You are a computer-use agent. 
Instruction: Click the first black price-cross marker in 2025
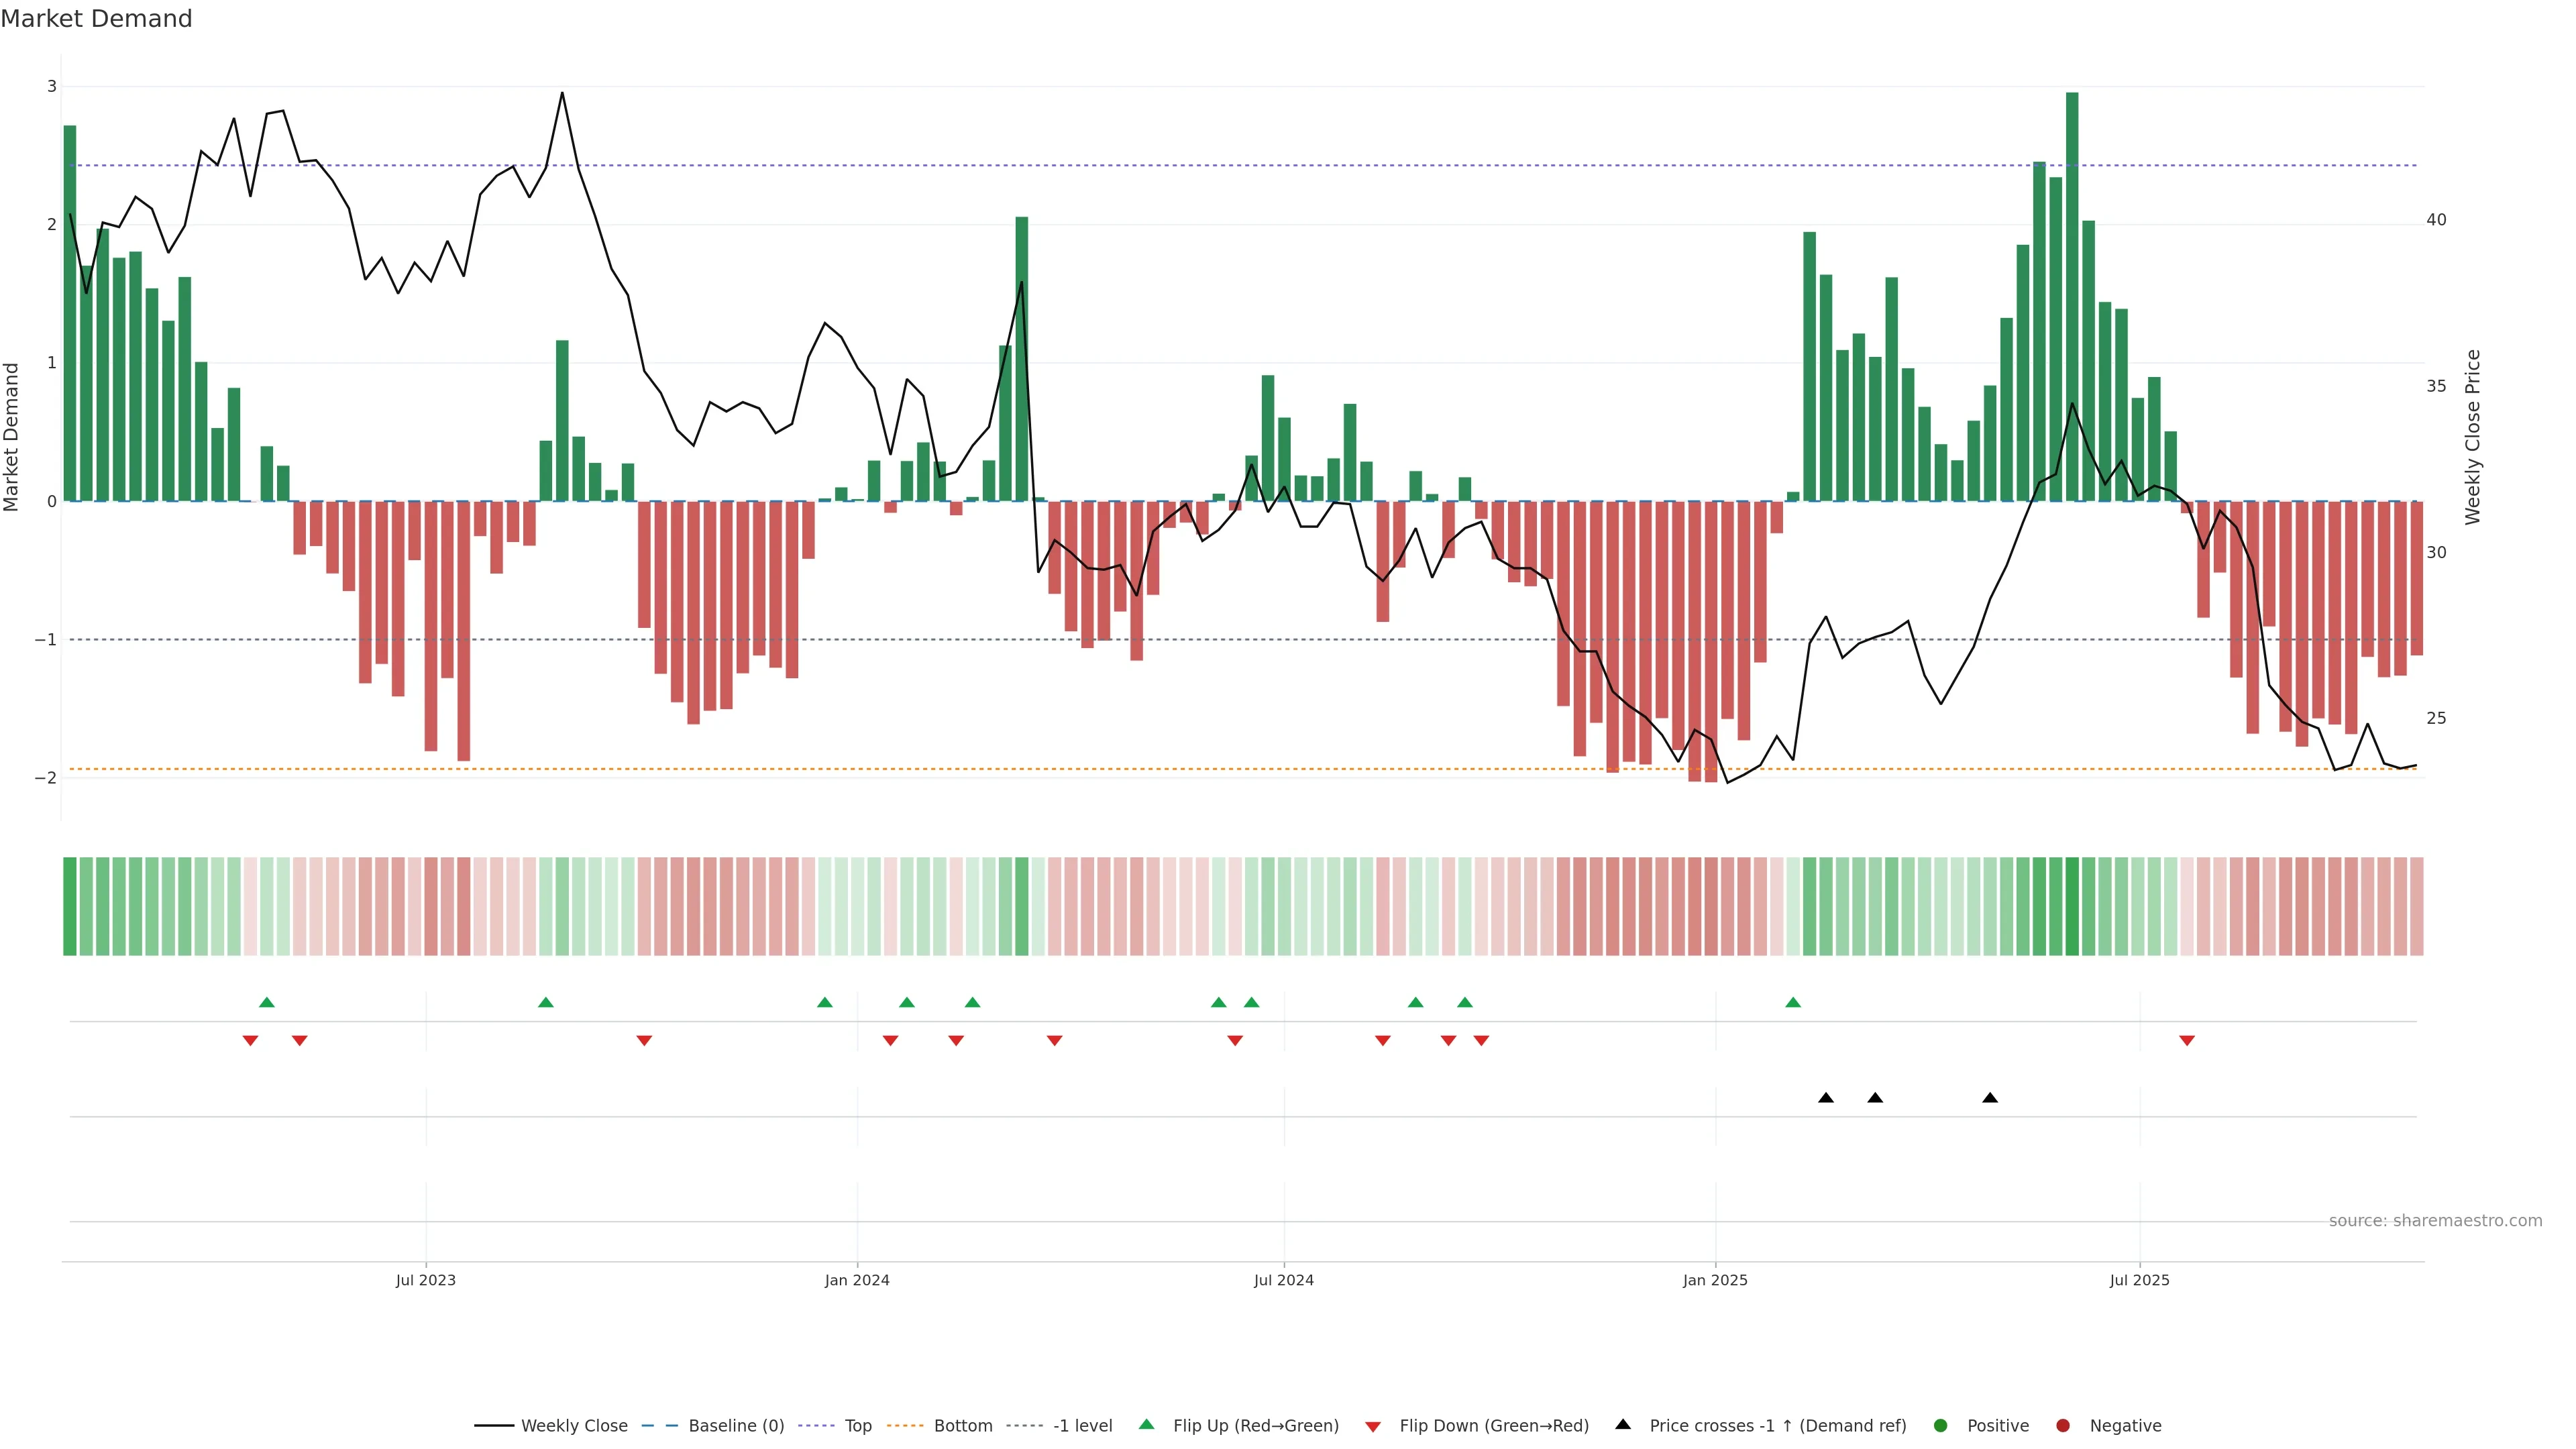tap(1826, 1098)
